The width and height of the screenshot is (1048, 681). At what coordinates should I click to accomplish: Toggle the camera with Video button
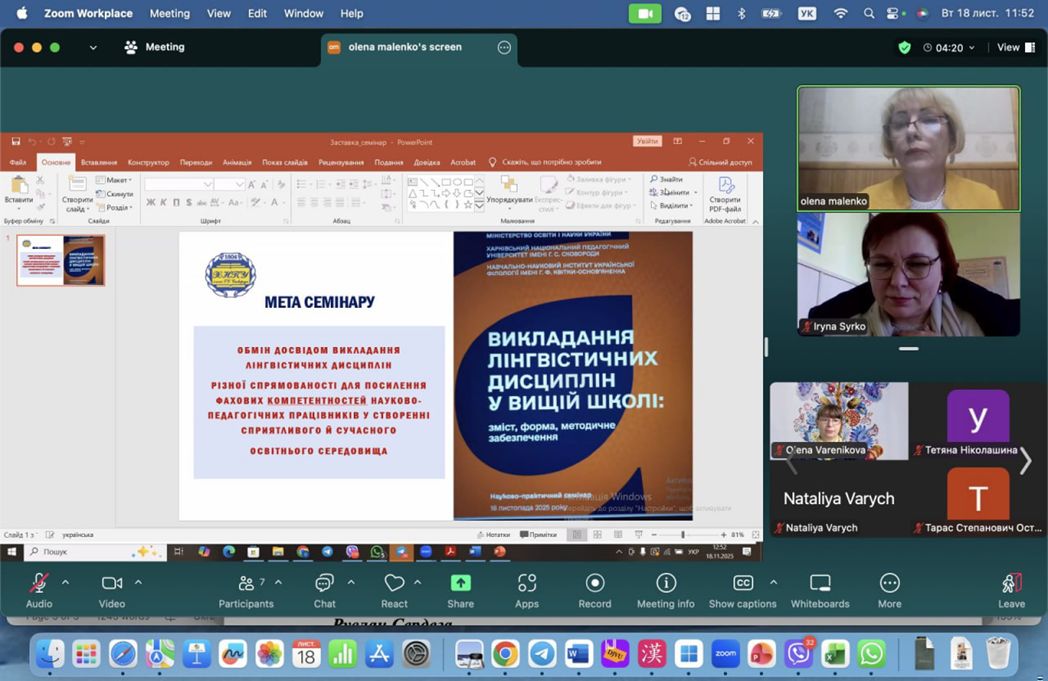pos(112,584)
